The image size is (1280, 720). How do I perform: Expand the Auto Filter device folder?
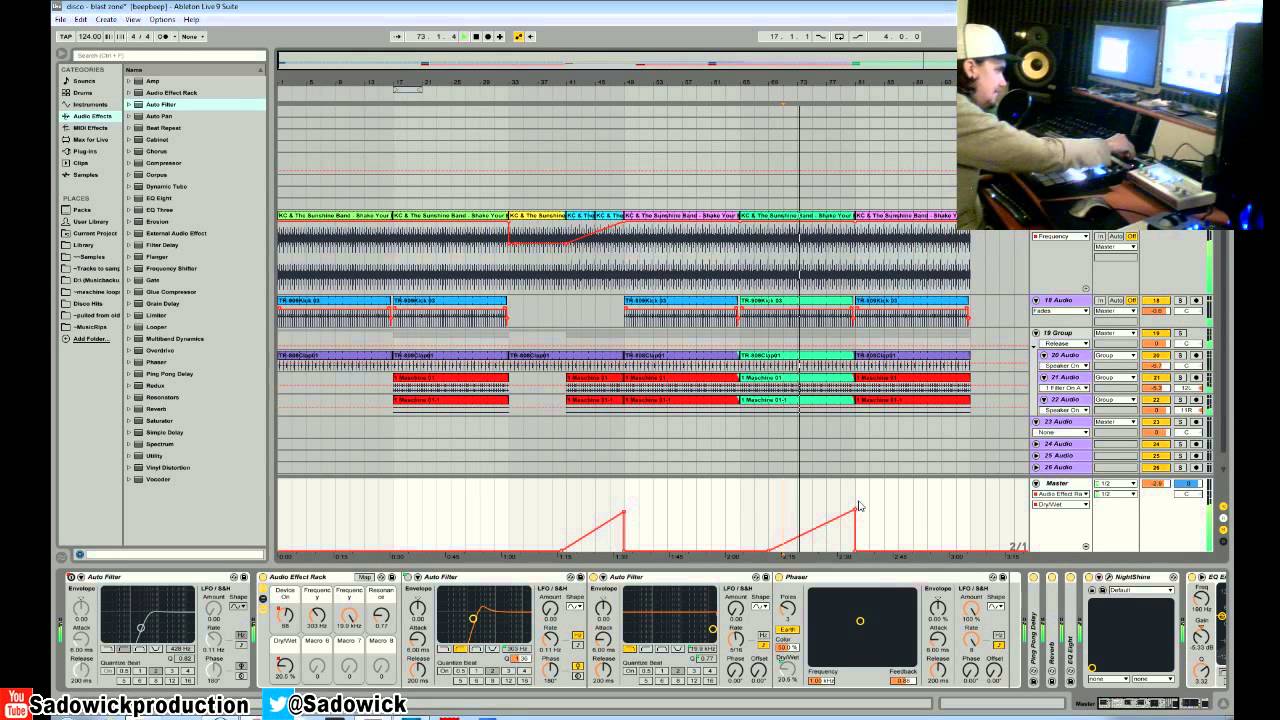point(129,104)
